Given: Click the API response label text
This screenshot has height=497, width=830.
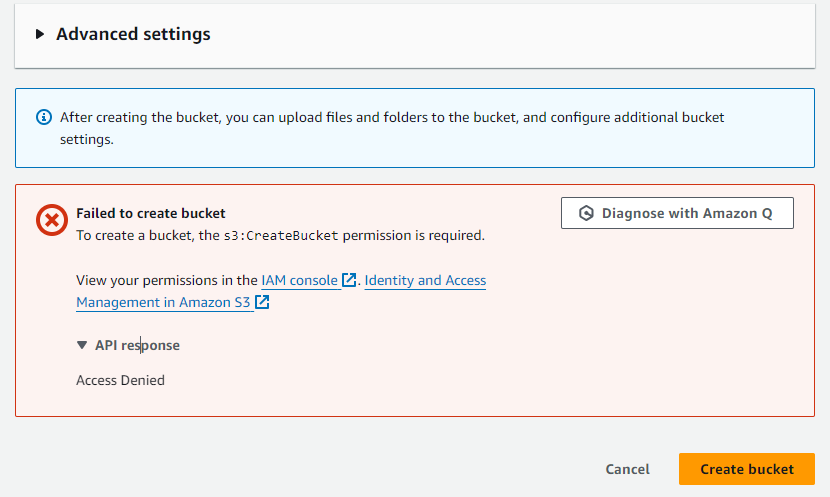Looking at the screenshot, I should 137,345.
